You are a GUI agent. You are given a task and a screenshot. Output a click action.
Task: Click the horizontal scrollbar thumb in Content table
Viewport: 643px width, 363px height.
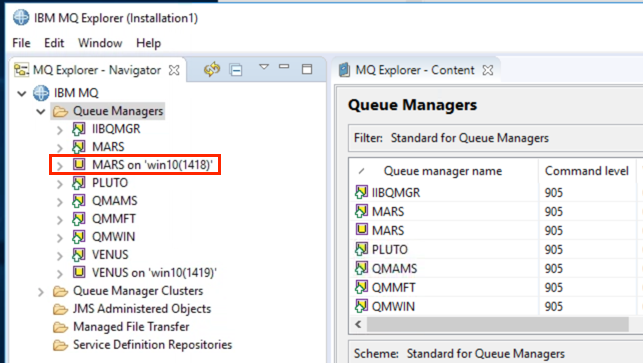497,324
